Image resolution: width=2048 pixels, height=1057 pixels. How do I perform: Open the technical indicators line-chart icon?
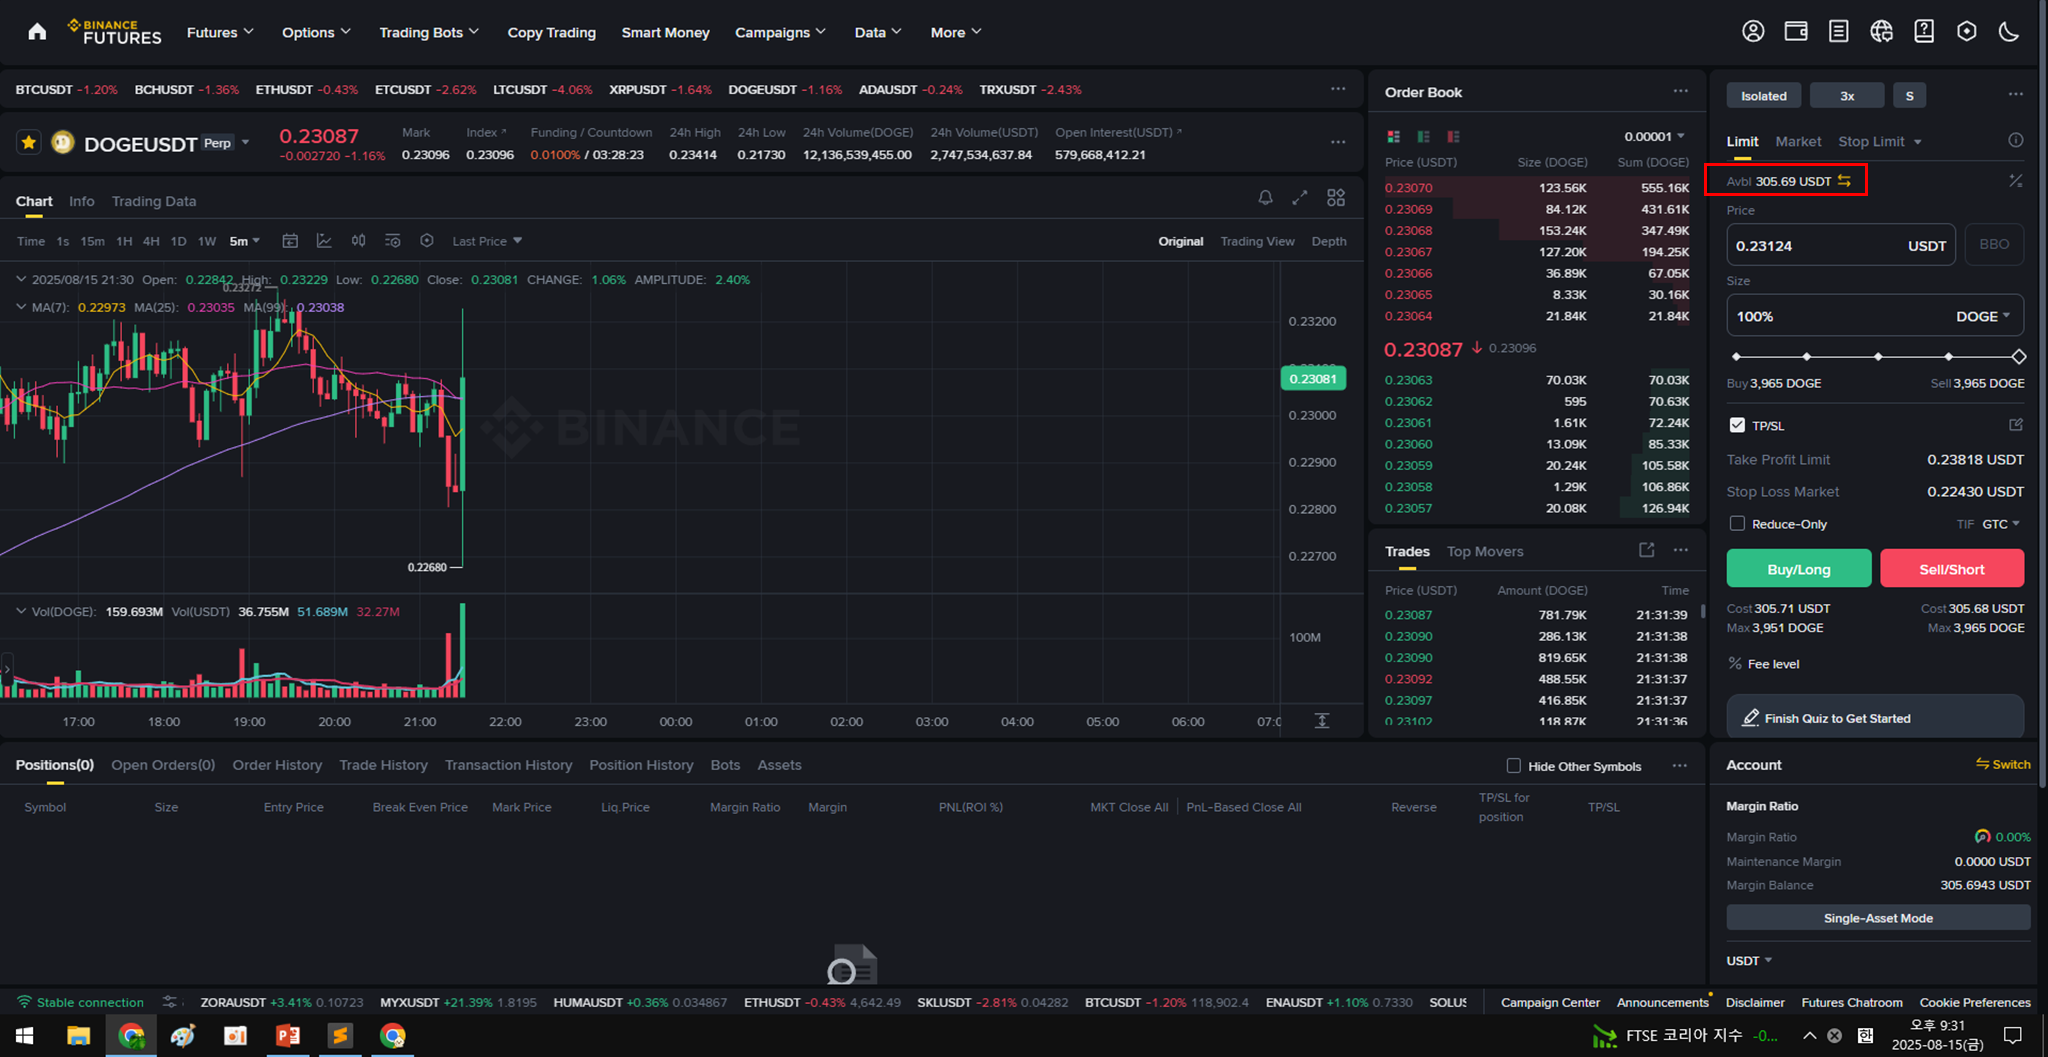coord(324,241)
